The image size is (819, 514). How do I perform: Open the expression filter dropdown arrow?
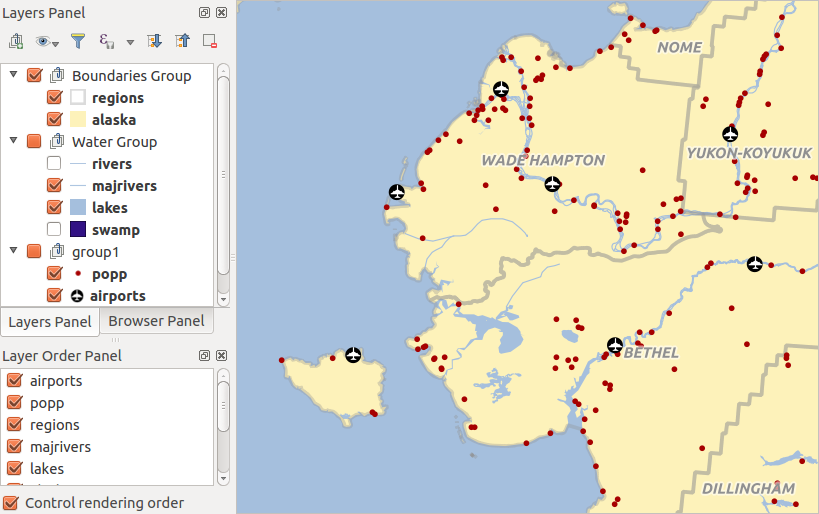point(130,42)
